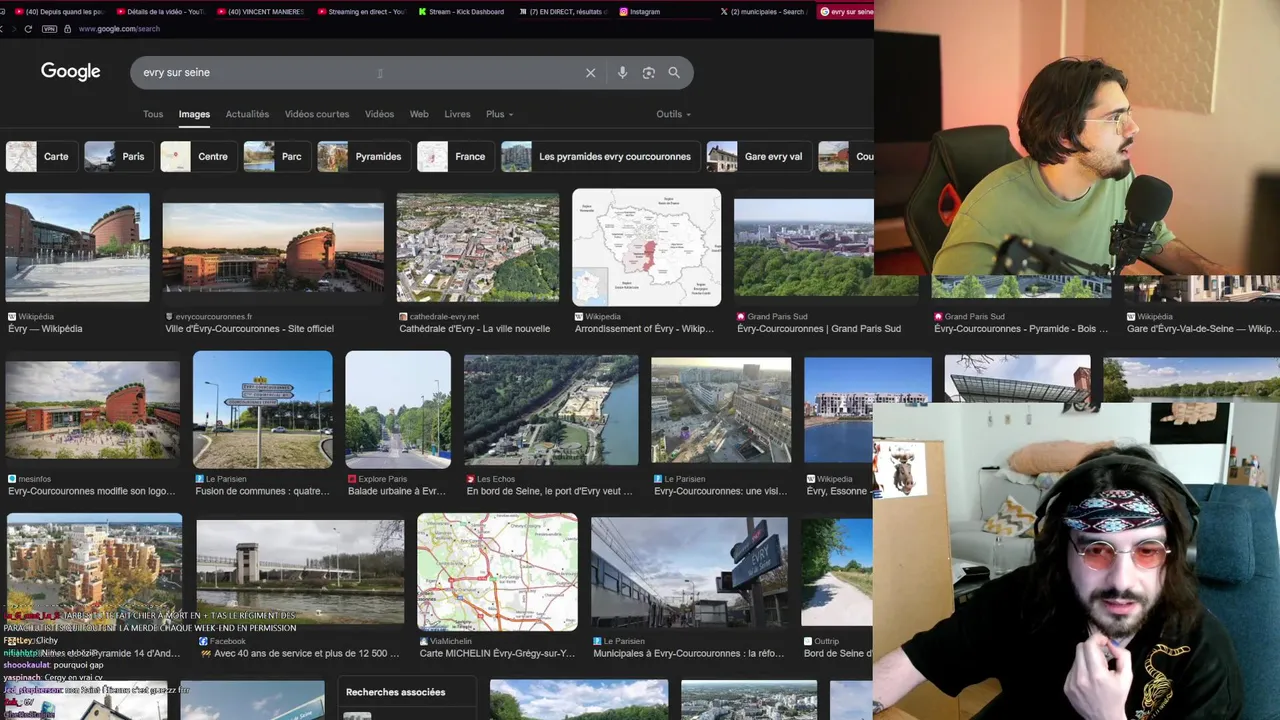Select 'Les pyramides evry courcouronnes' chip

click(600, 156)
